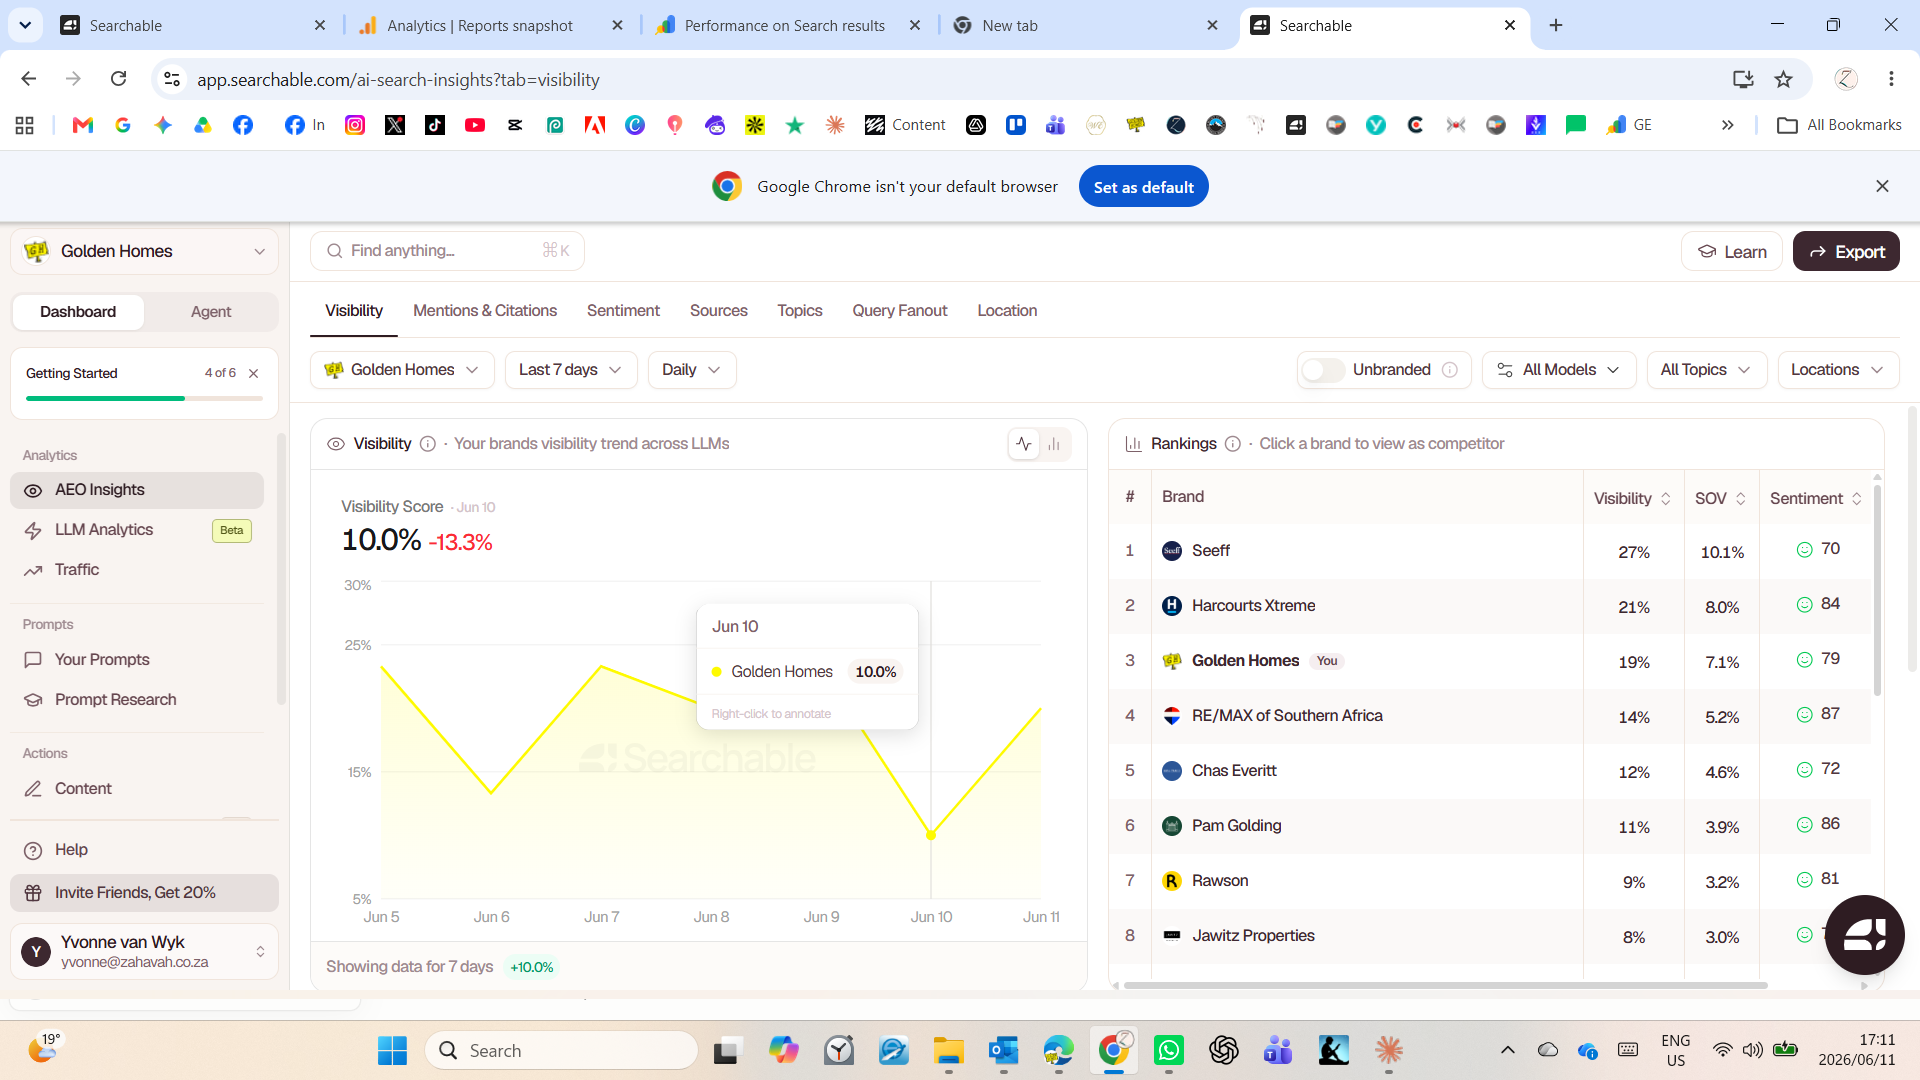Open WhatsApp from taskbar
1920x1080 pixels.
[x=1168, y=1050]
